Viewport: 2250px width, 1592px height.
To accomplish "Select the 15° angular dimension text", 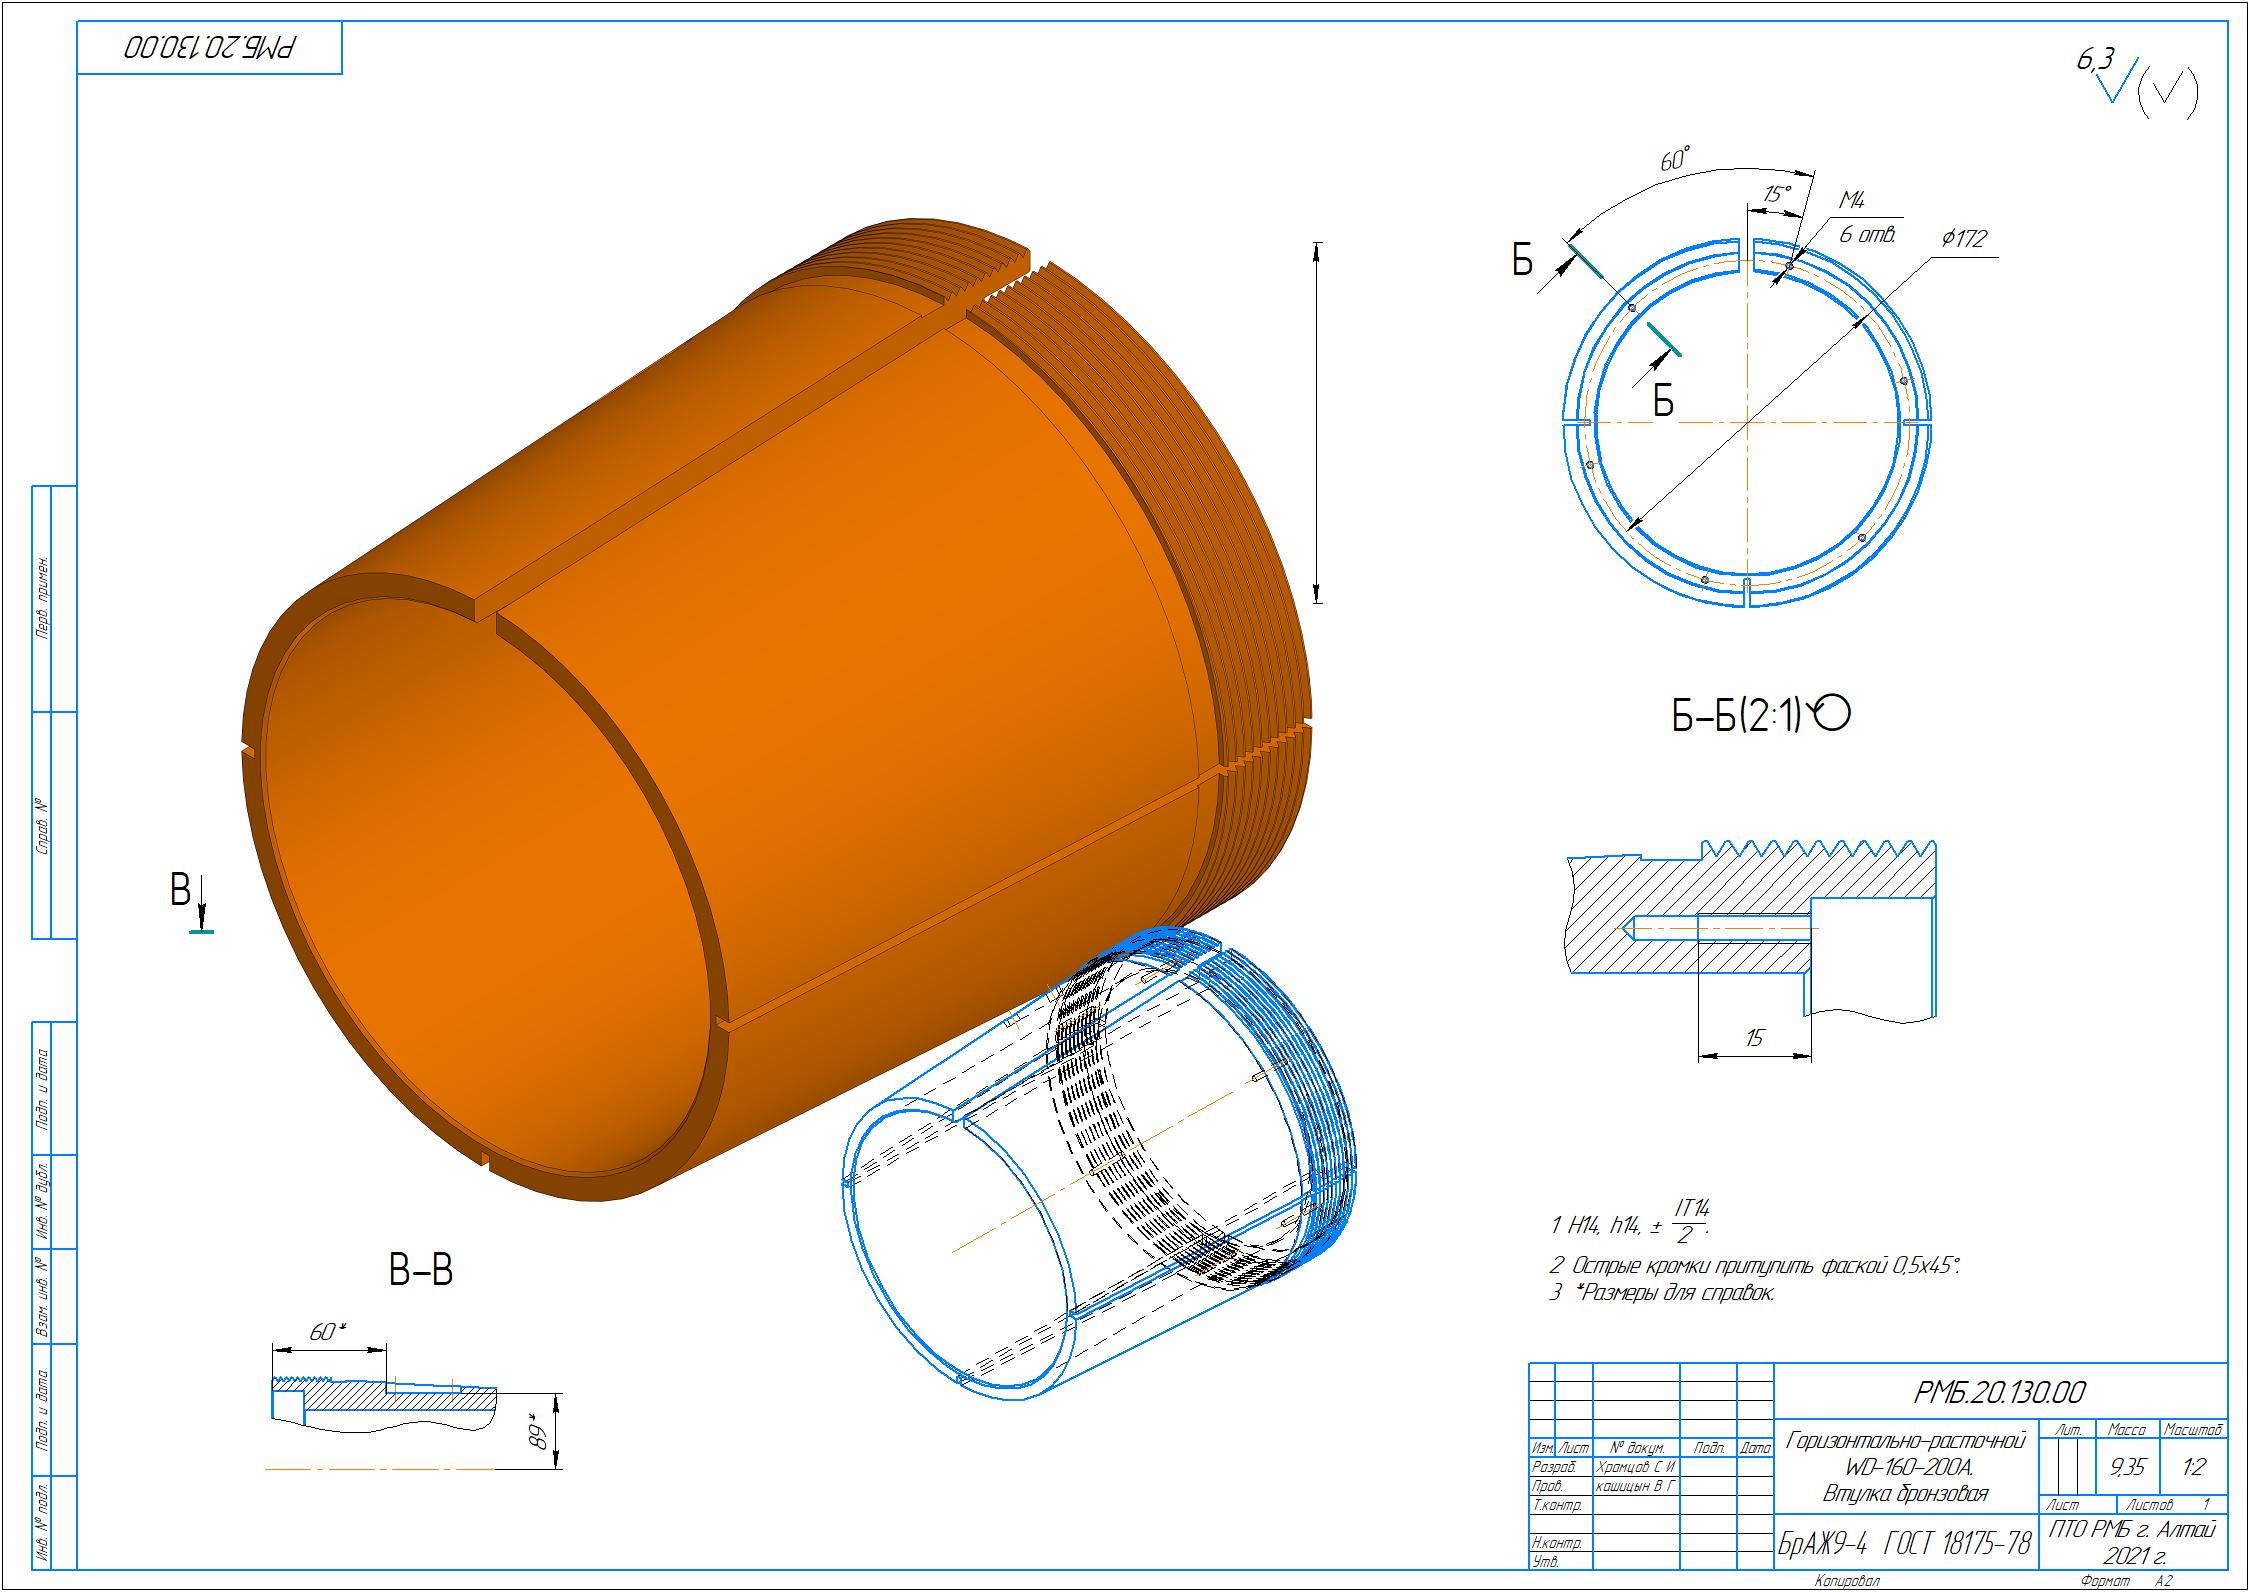I will pyautogui.click(x=1776, y=195).
